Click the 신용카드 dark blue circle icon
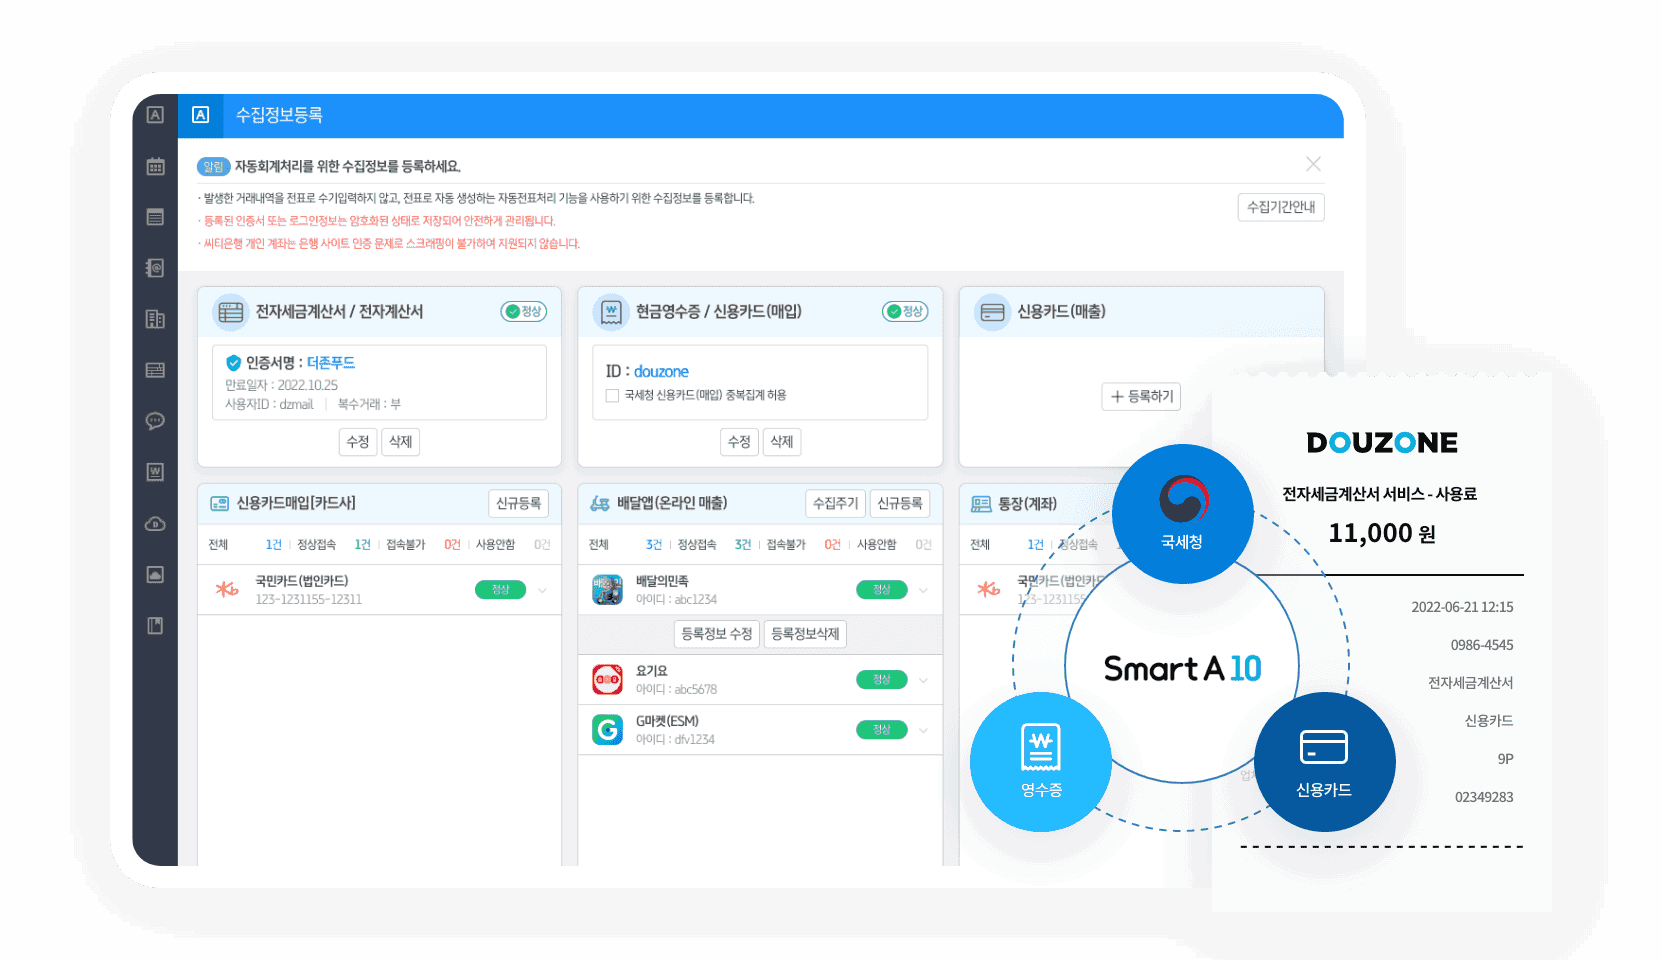The height and width of the screenshot is (960, 1662). pyautogui.click(x=1324, y=762)
